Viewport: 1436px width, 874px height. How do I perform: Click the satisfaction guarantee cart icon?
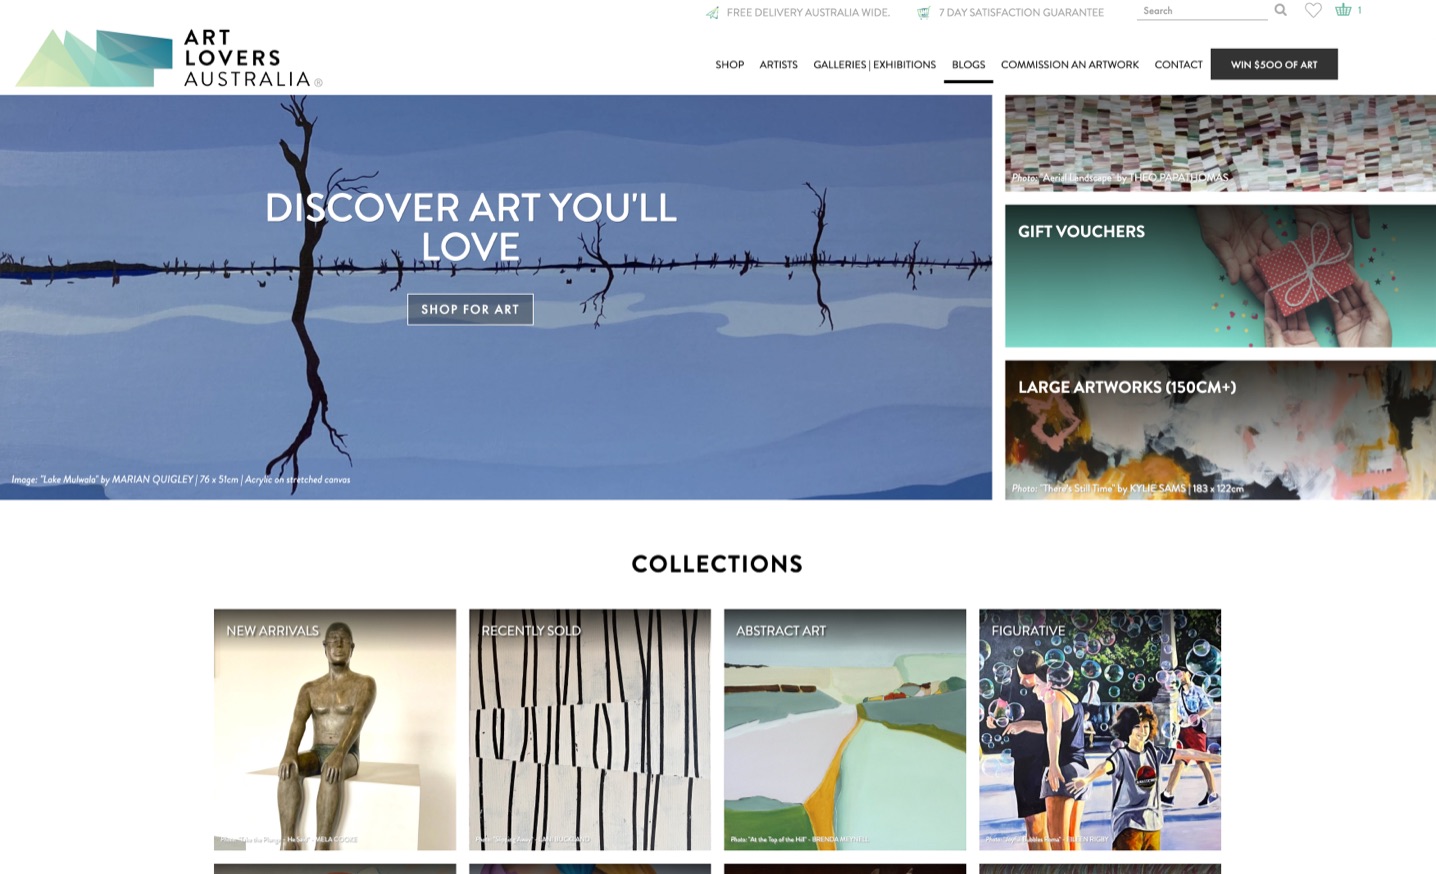pyautogui.click(x=924, y=13)
